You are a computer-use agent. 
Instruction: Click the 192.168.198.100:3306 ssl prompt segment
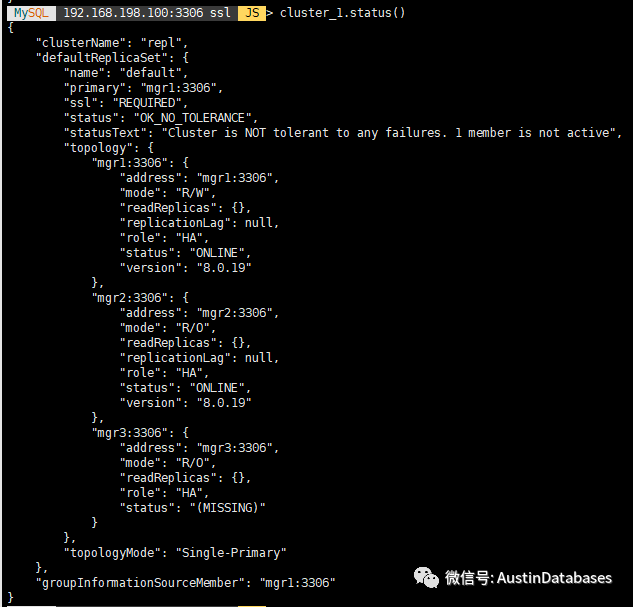click(146, 12)
